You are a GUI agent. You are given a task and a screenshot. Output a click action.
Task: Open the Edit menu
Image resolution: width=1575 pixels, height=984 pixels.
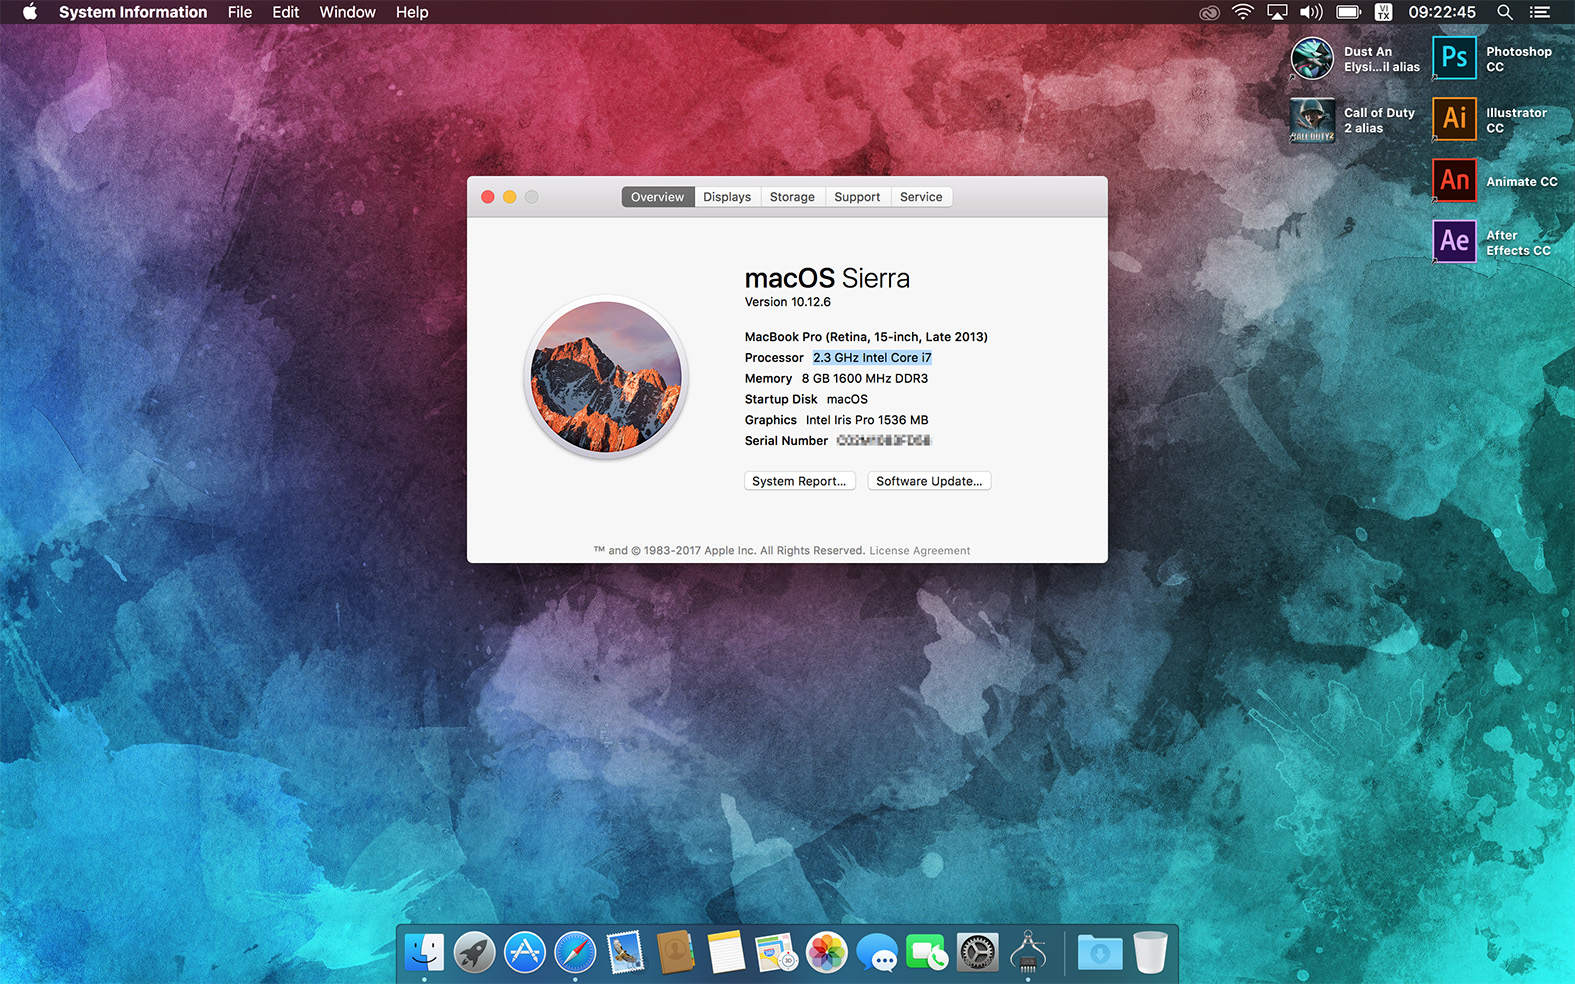tap(286, 12)
